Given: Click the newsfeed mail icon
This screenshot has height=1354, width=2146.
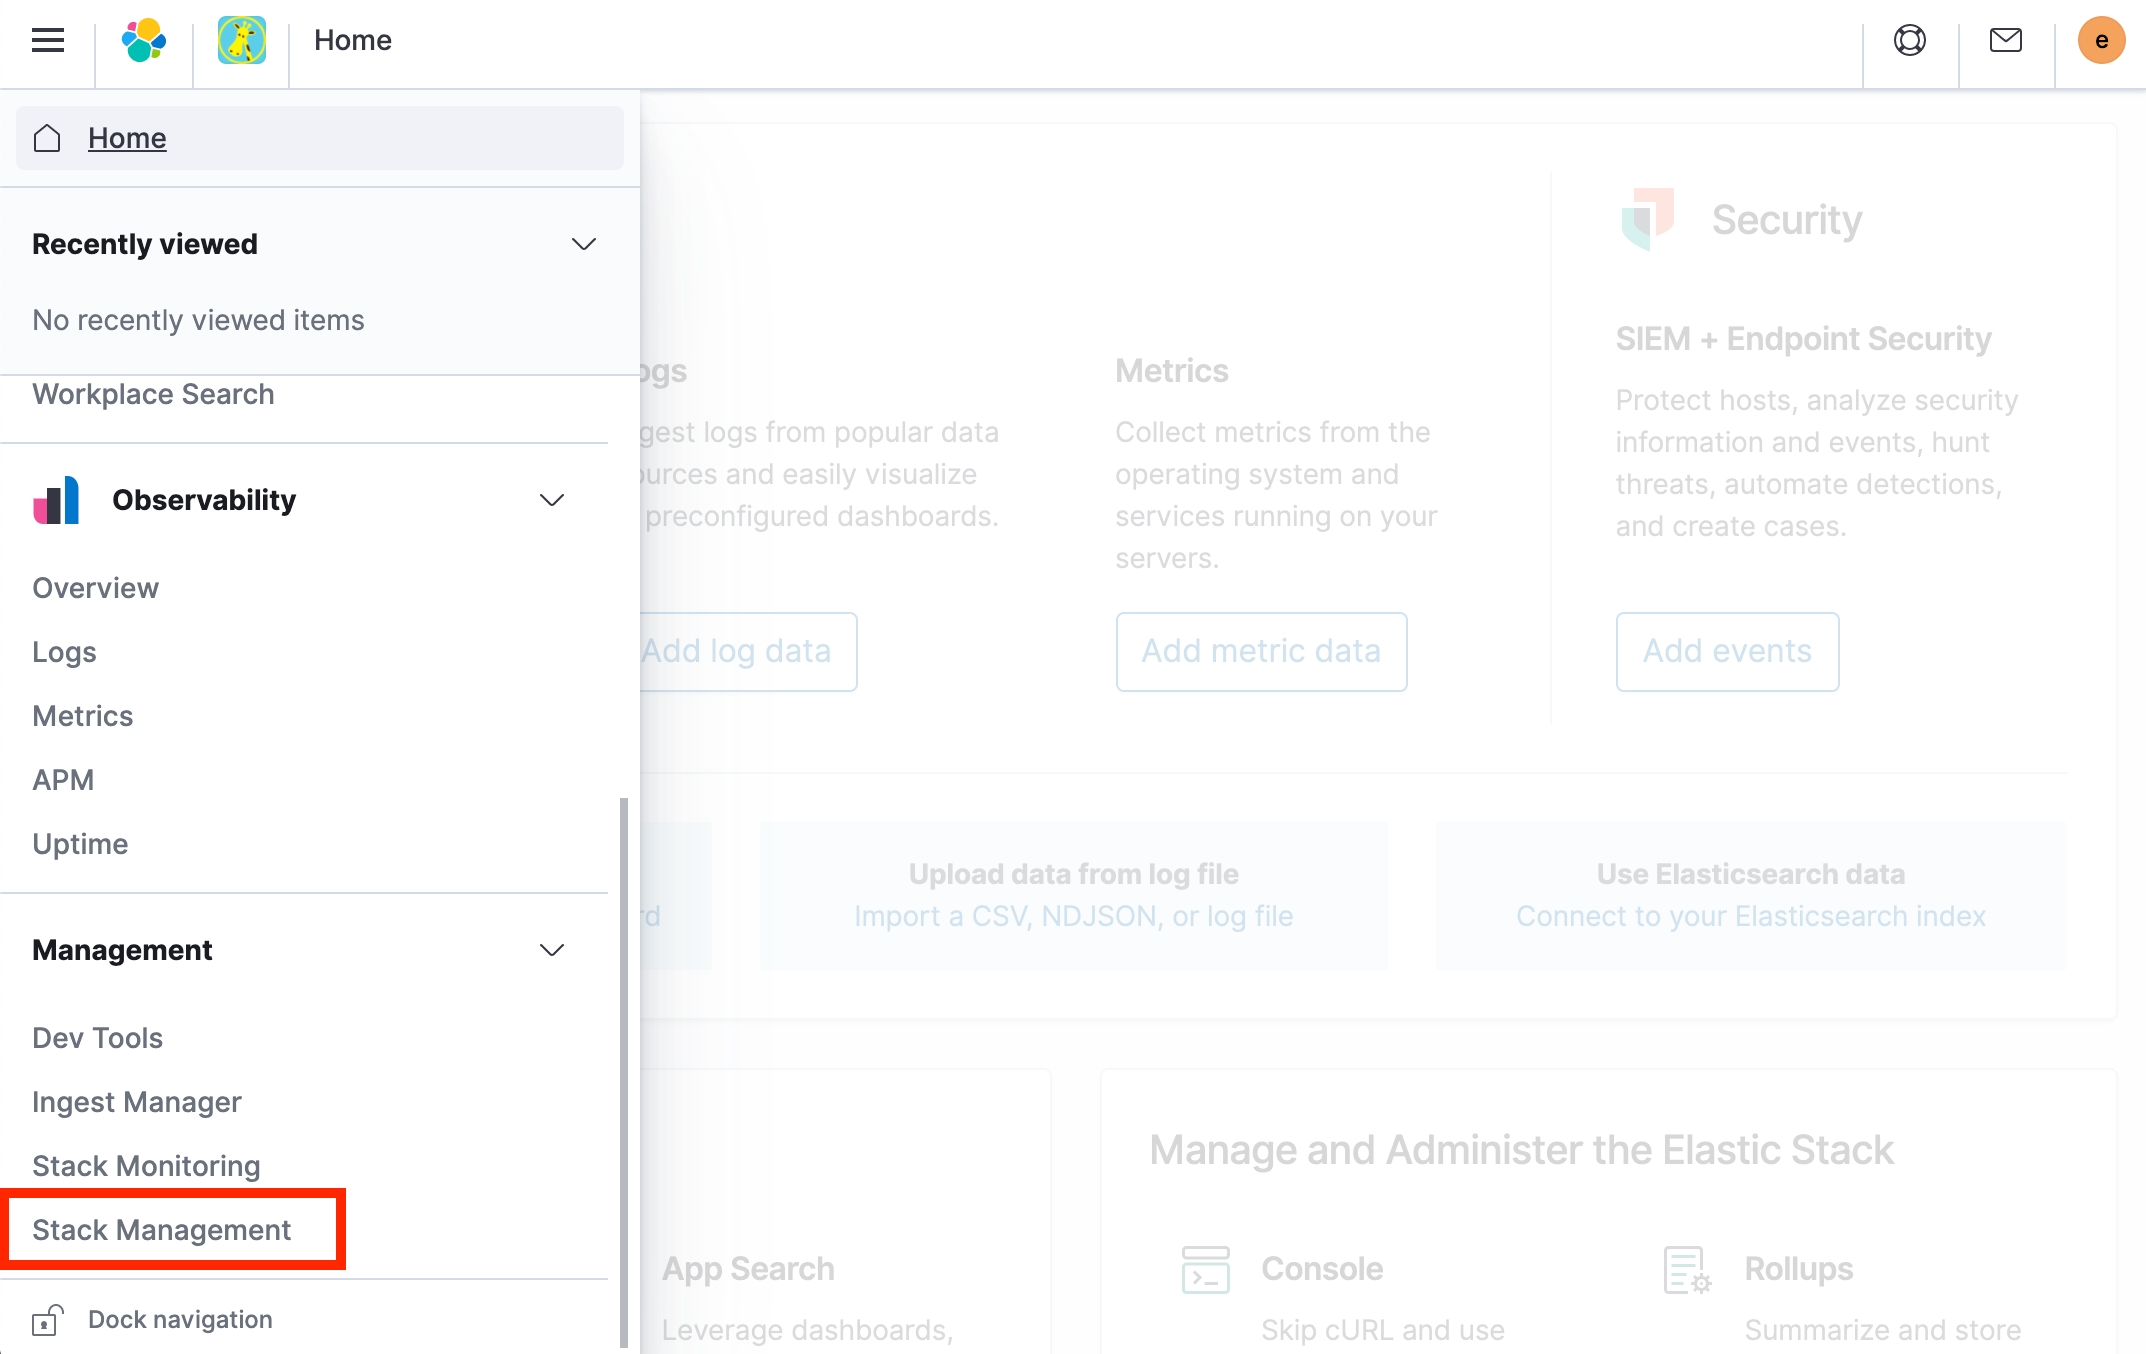Looking at the screenshot, I should click(x=2005, y=40).
